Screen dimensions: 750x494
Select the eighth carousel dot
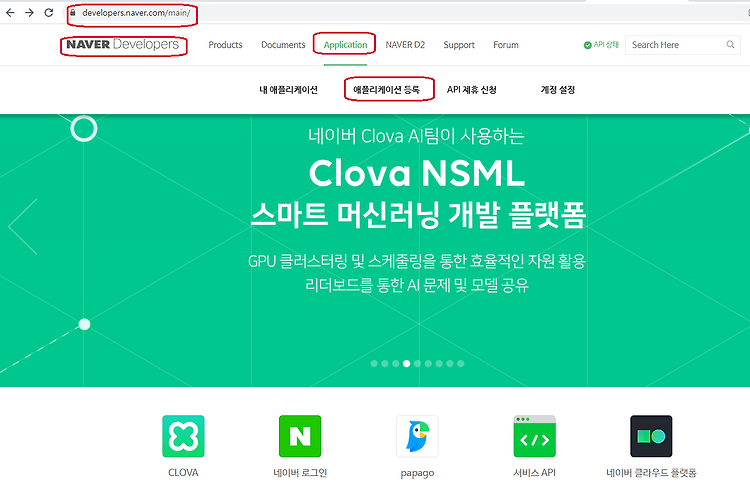click(450, 363)
